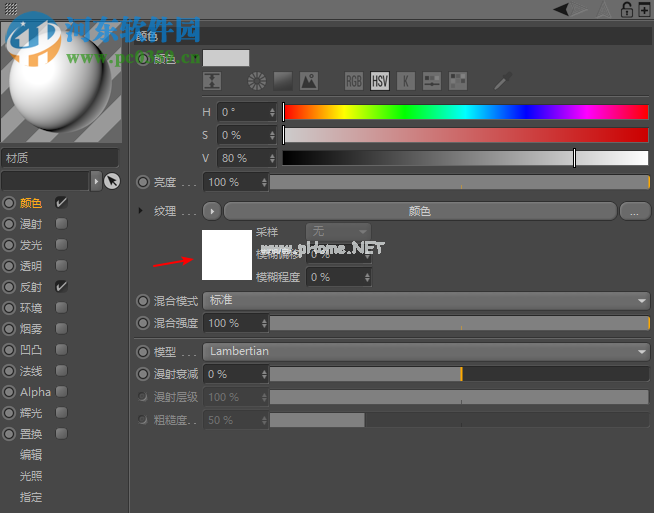The width and height of the screenshot is (654, 513).
Task: Click the wide 颜色 texture button
Action: (x=420, y=211)
